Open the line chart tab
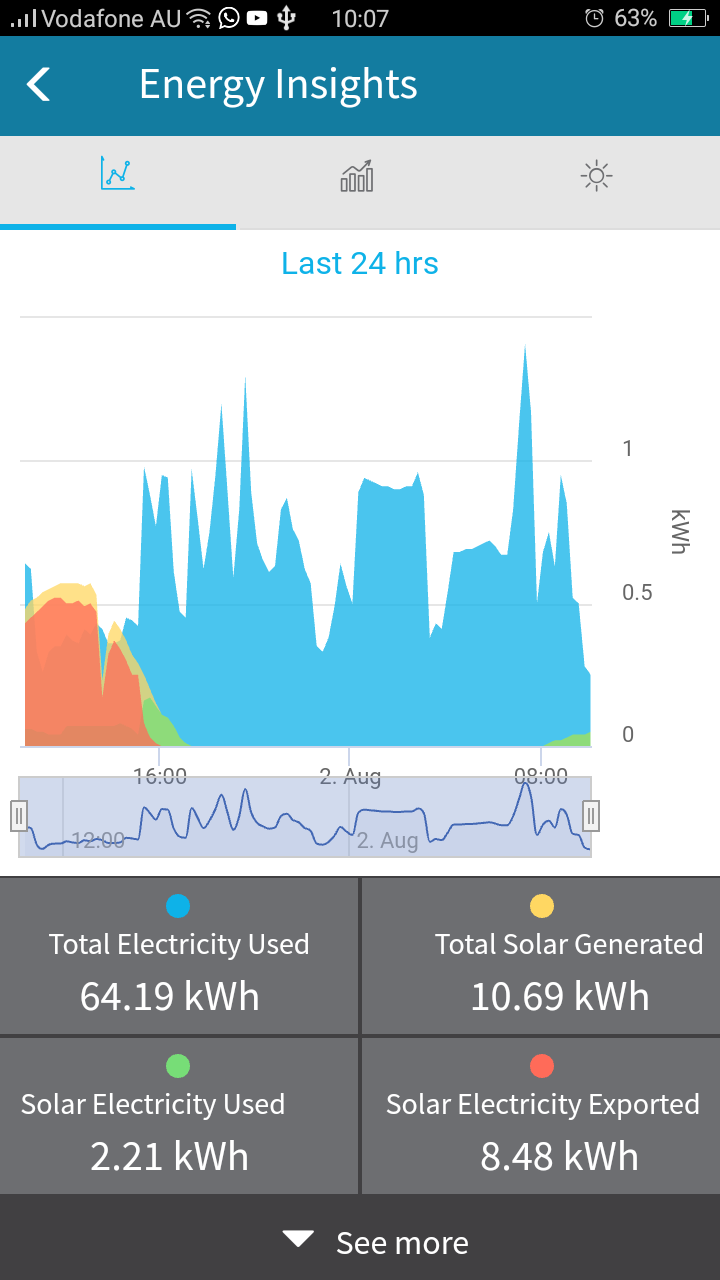This screenshot has height=1280, width=720. tap(118, 176)
